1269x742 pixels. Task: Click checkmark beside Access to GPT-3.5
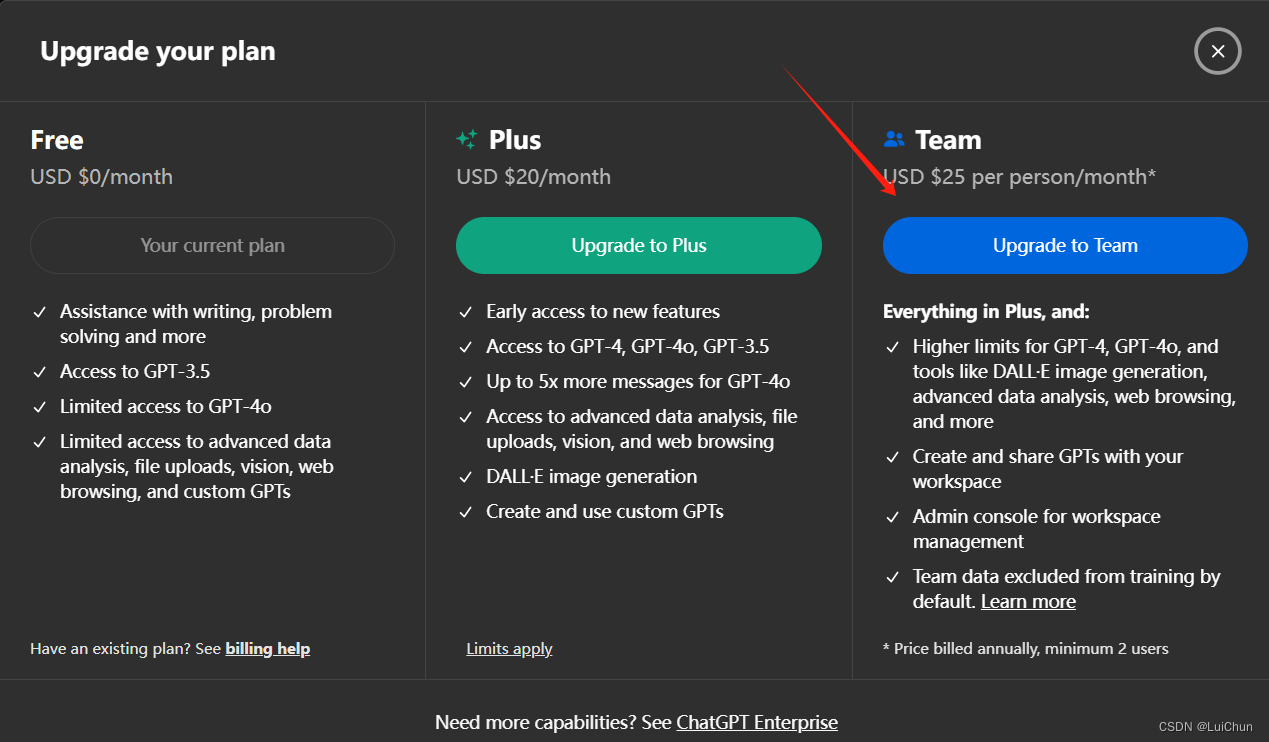click(x=39, y=372)
